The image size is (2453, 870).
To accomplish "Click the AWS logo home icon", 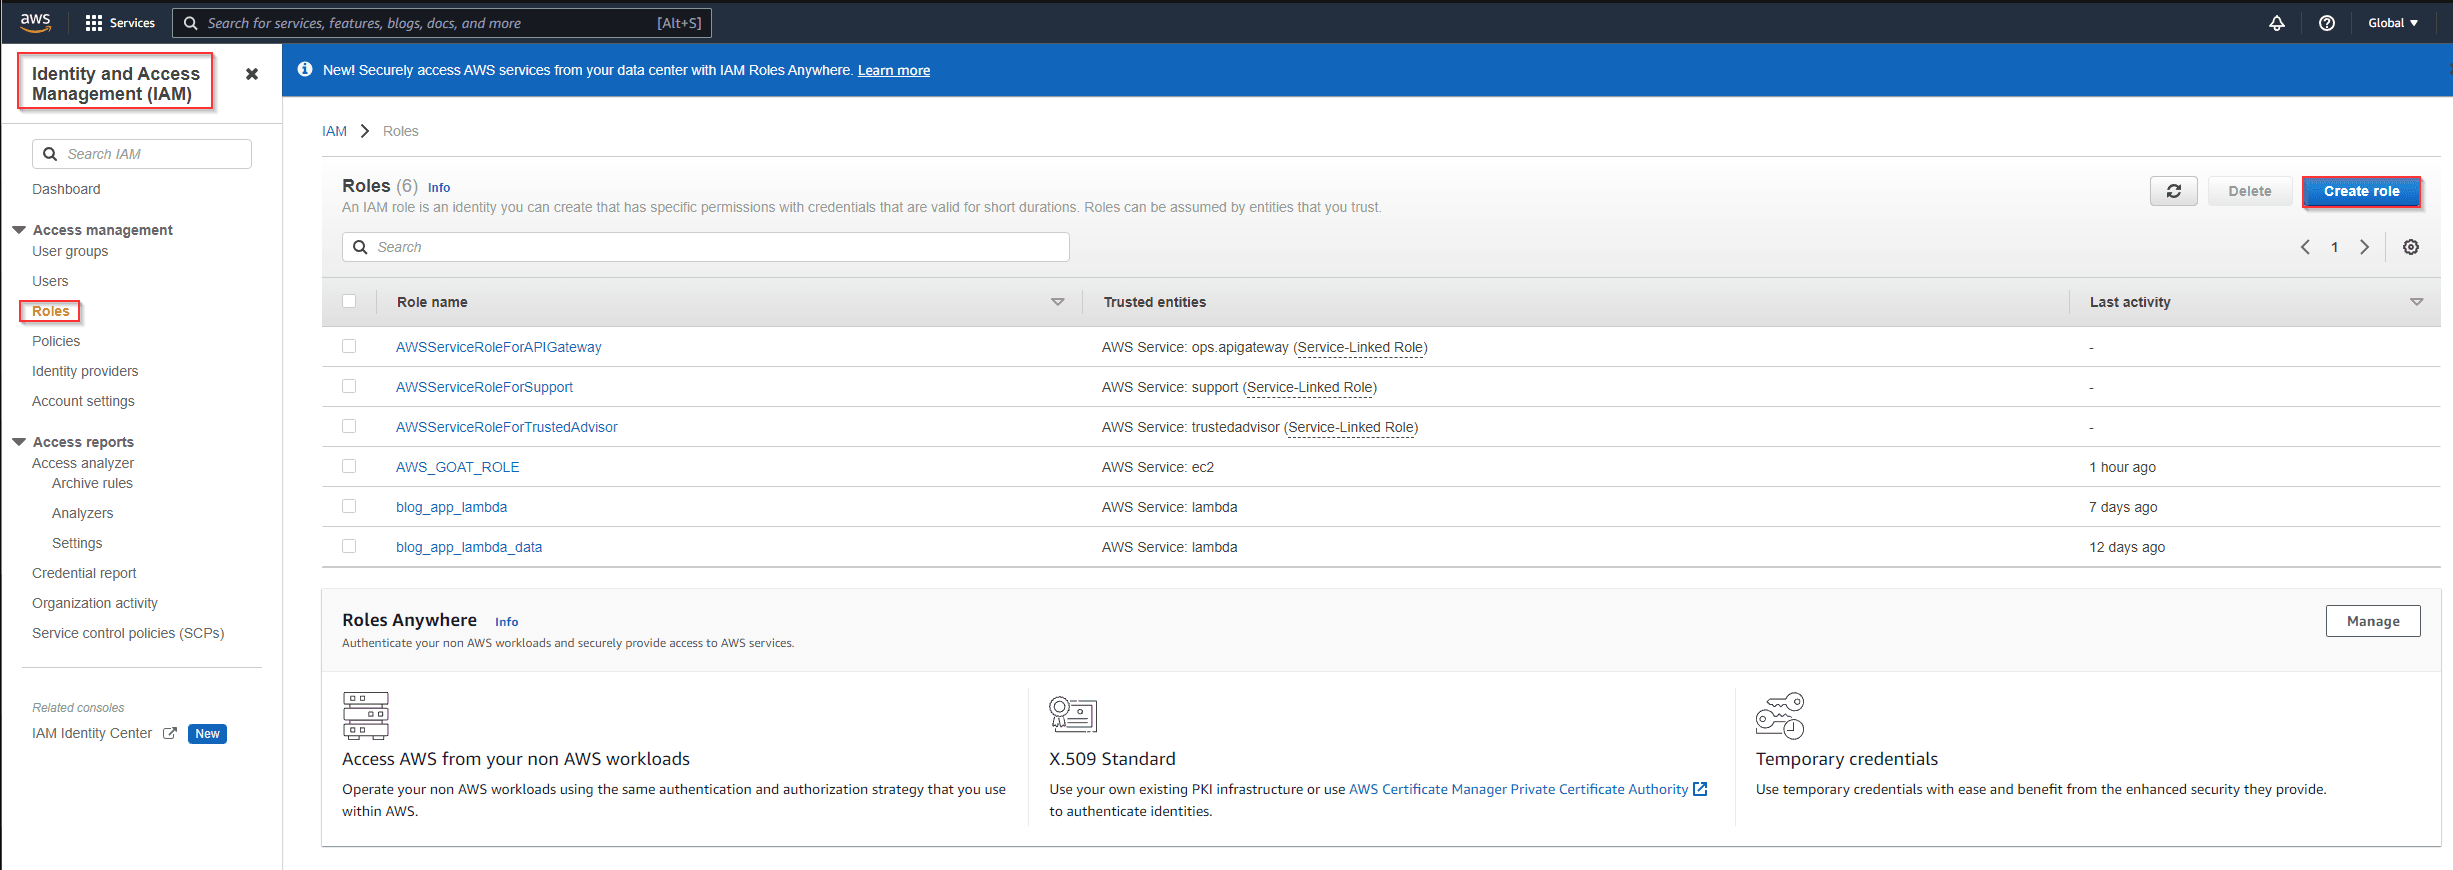I will [35, 22].
